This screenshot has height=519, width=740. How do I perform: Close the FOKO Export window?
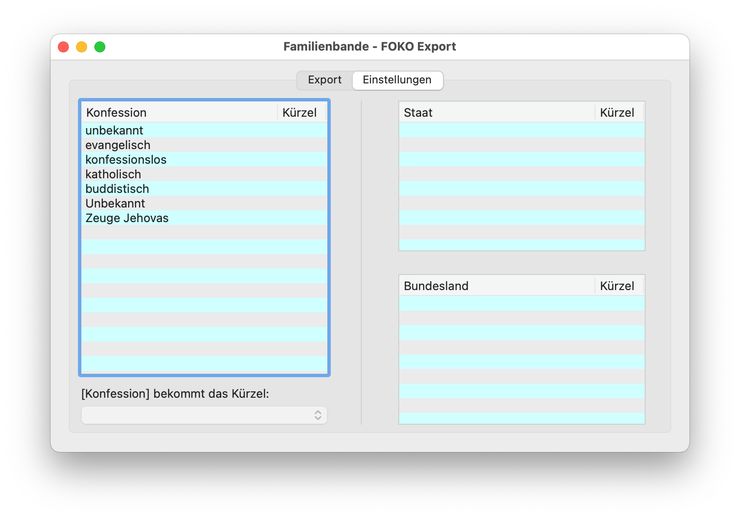pyautogui.click(x=64, y=47)
